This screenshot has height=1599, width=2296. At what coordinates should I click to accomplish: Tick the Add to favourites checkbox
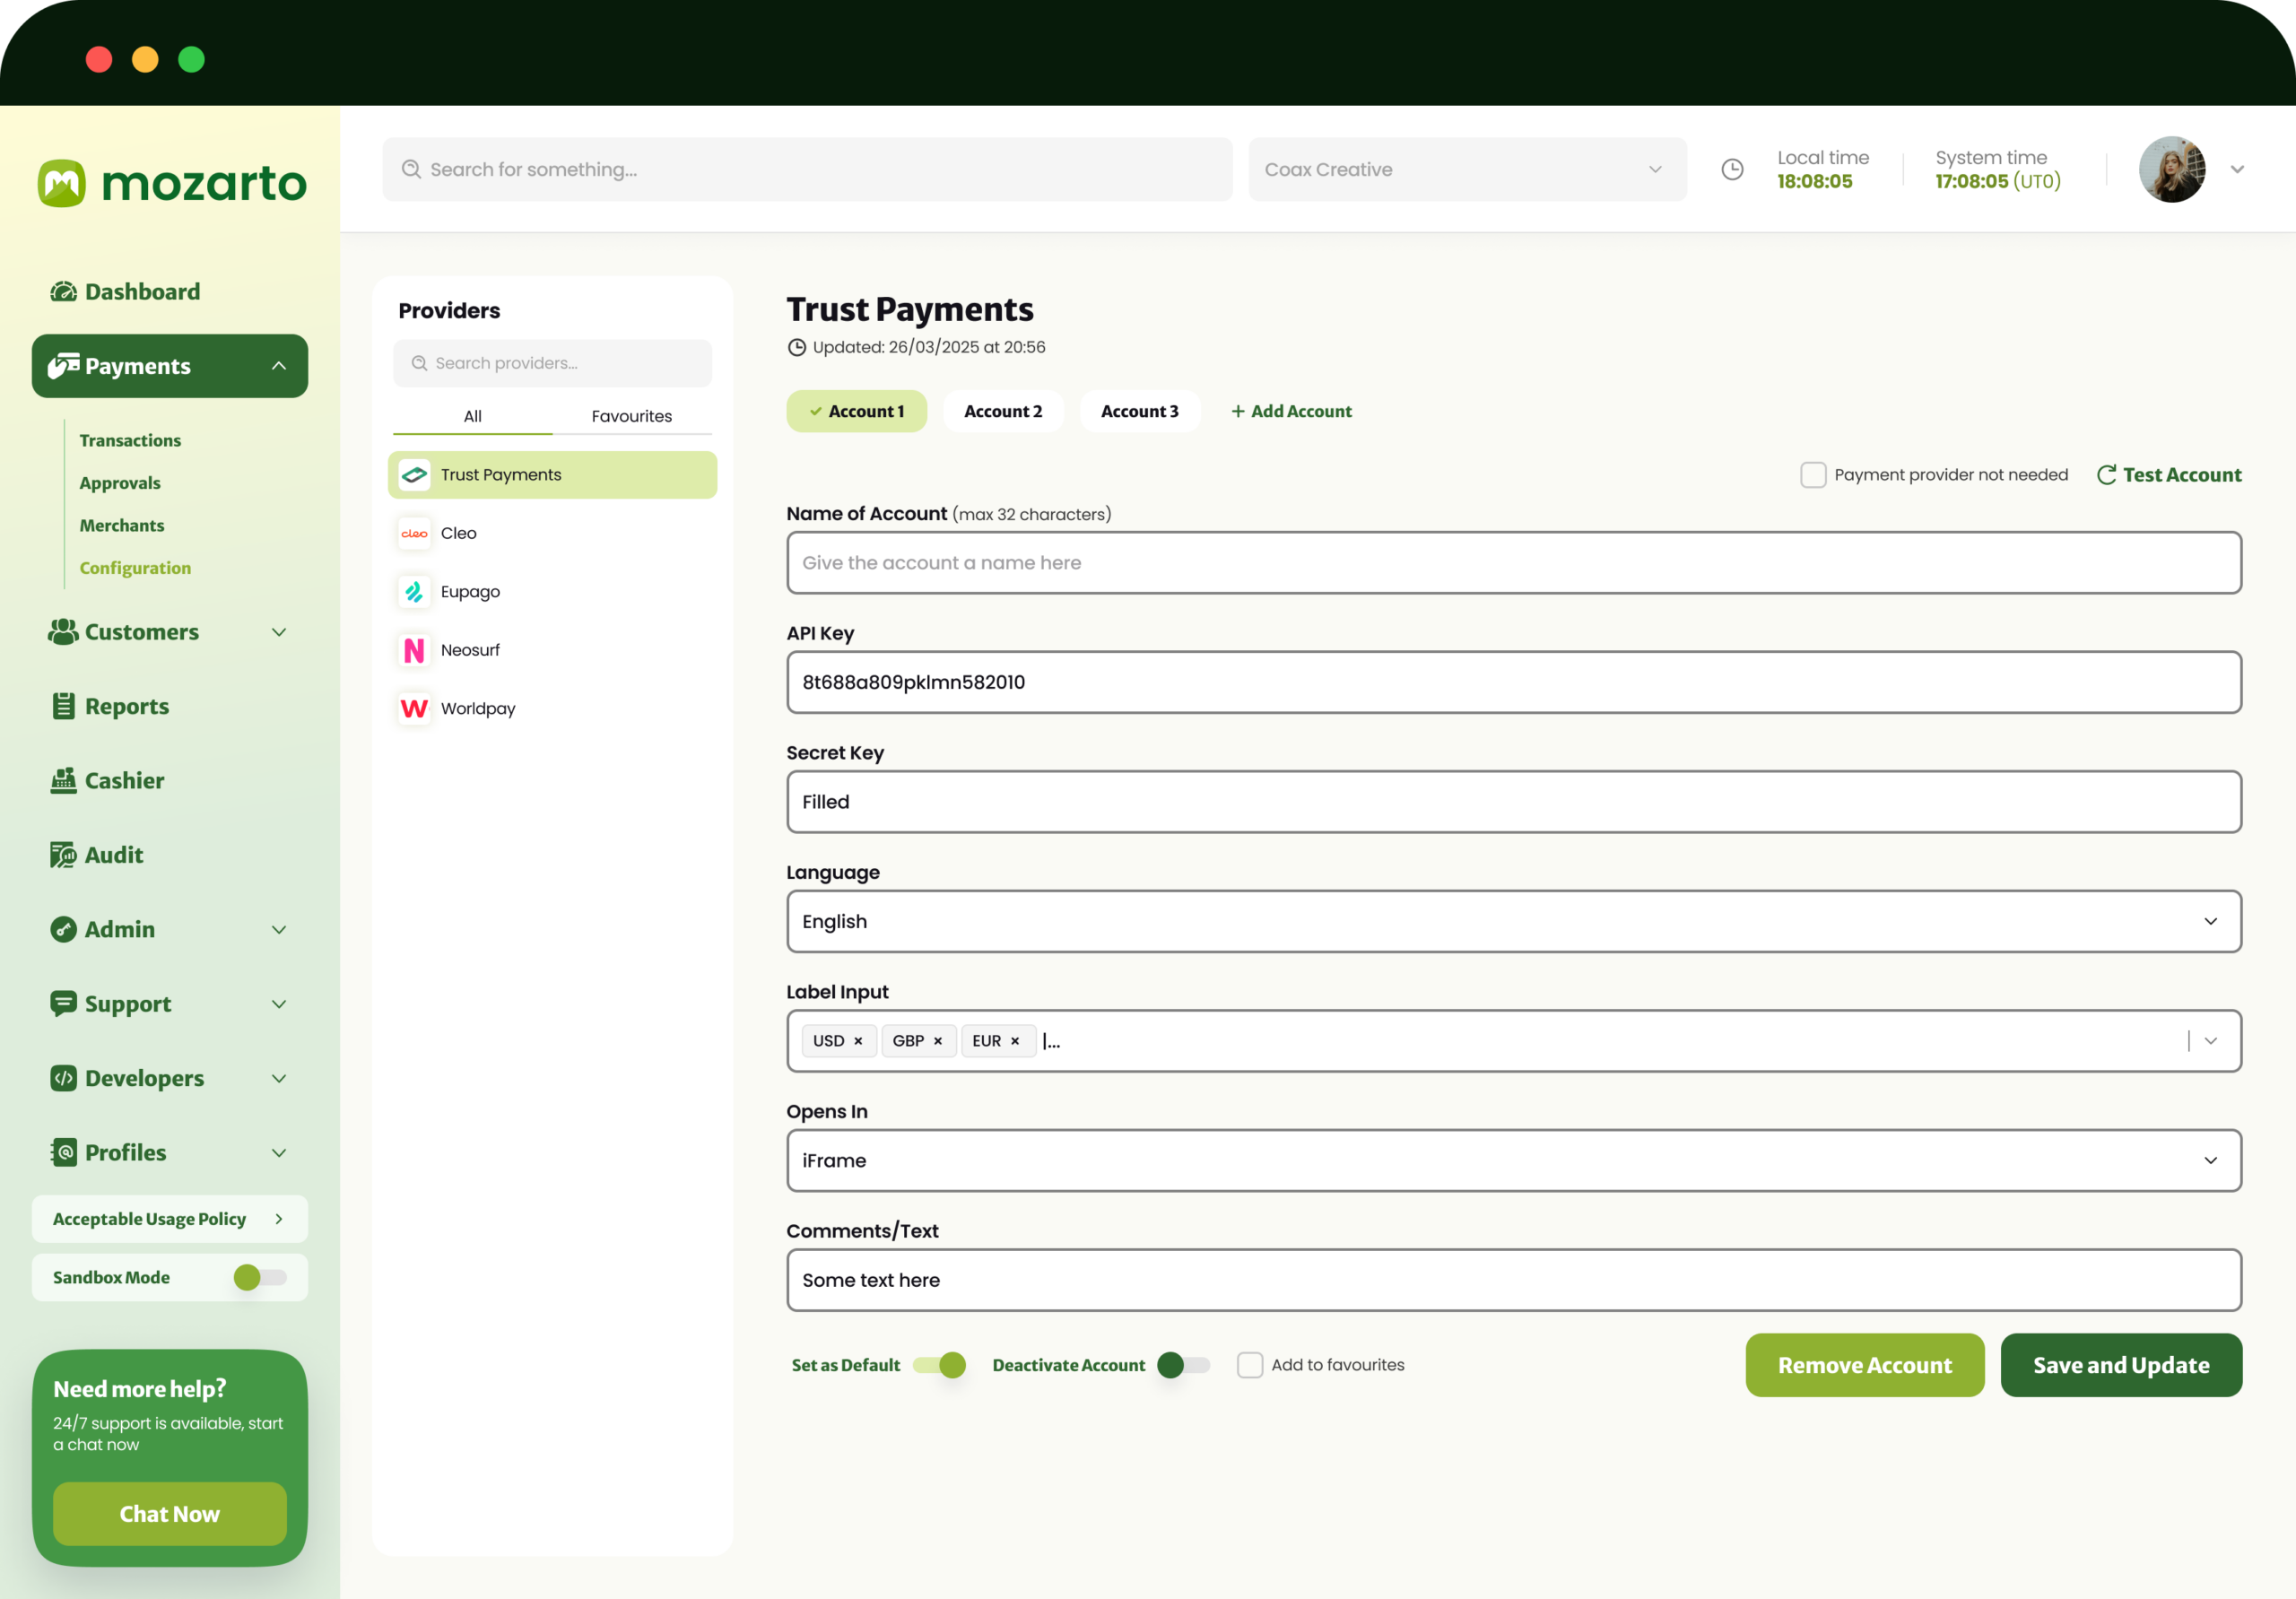(1250, 1365)
